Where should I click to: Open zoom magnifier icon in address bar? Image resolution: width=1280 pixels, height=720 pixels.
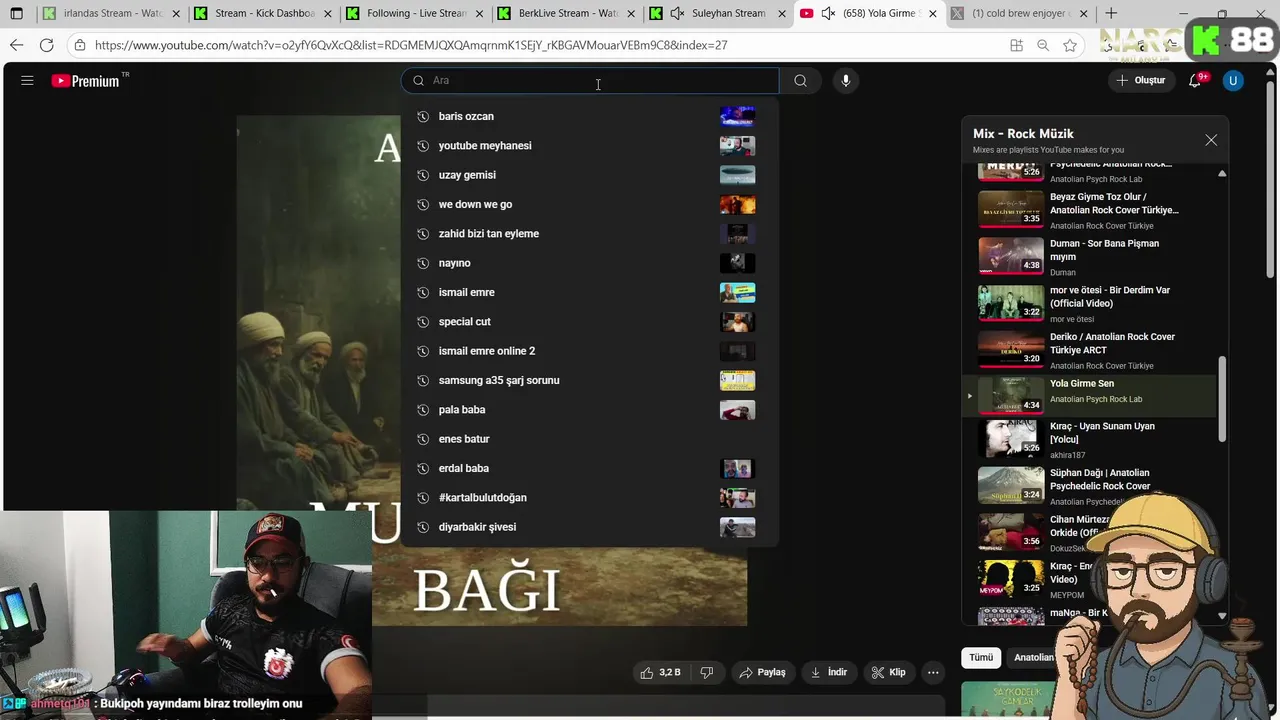coord(1043,45)
